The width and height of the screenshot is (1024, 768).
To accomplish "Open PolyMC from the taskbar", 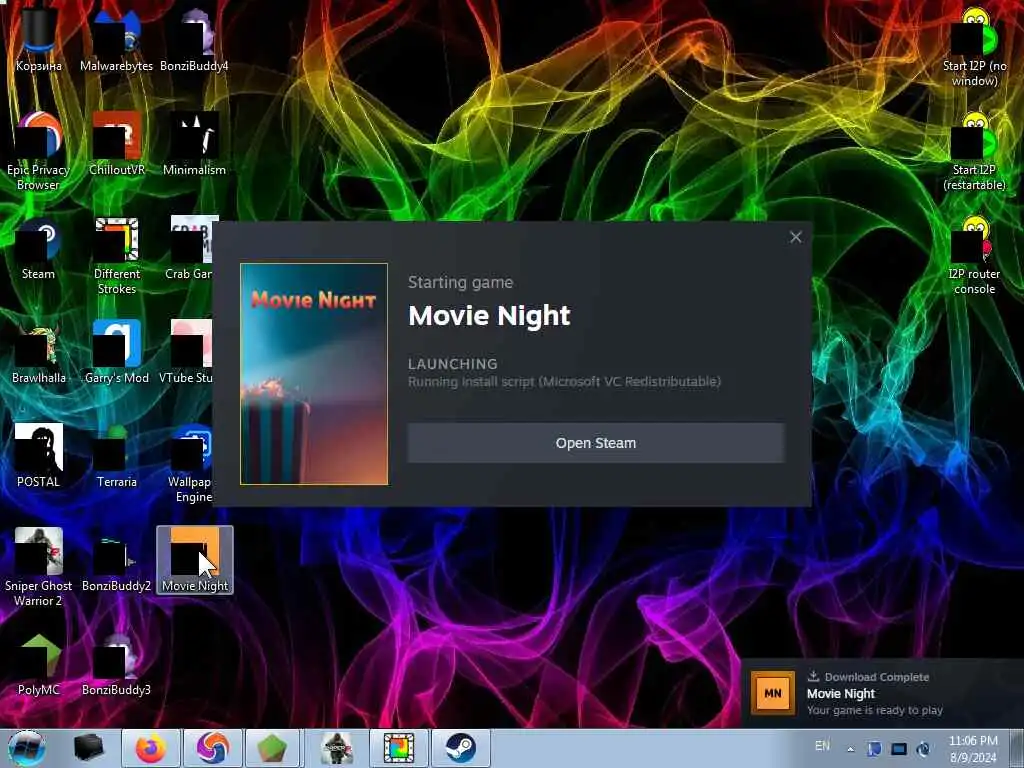I will tap(274, 748).
